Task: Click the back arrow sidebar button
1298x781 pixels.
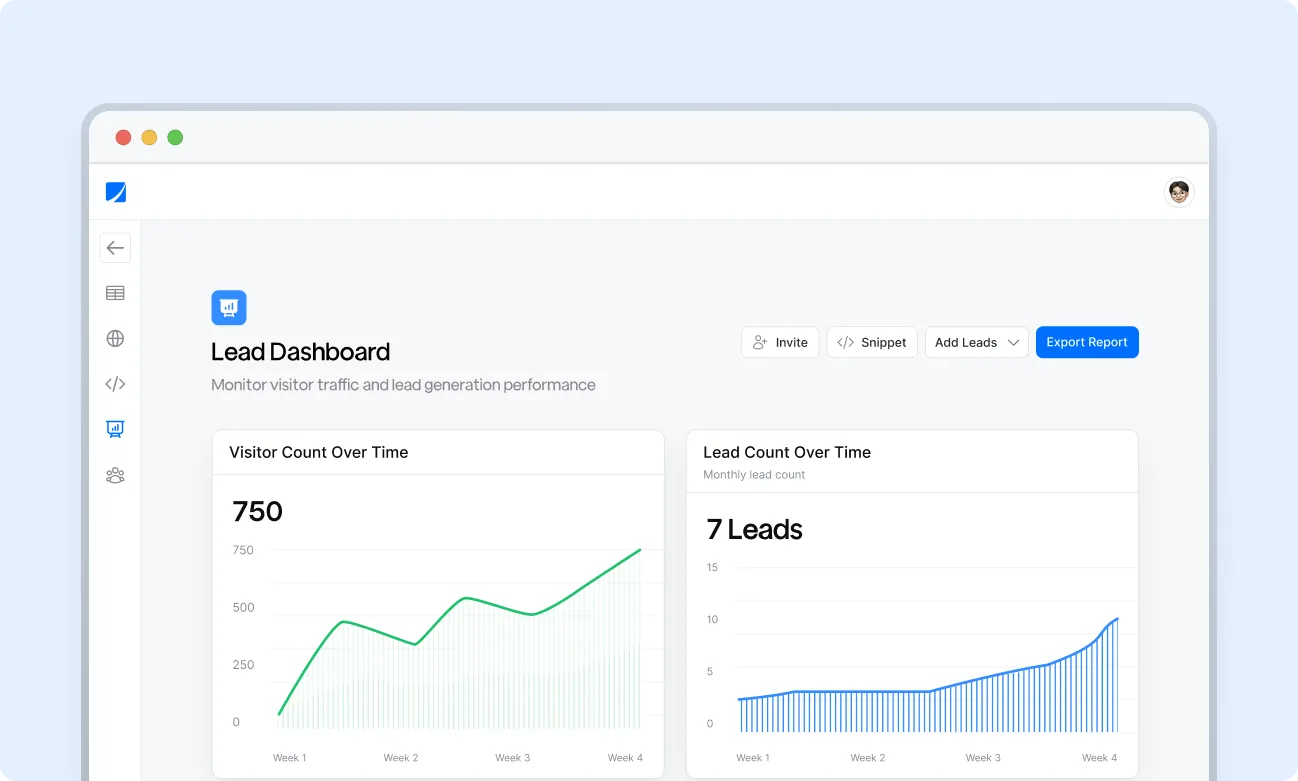Action: [115, 248]
